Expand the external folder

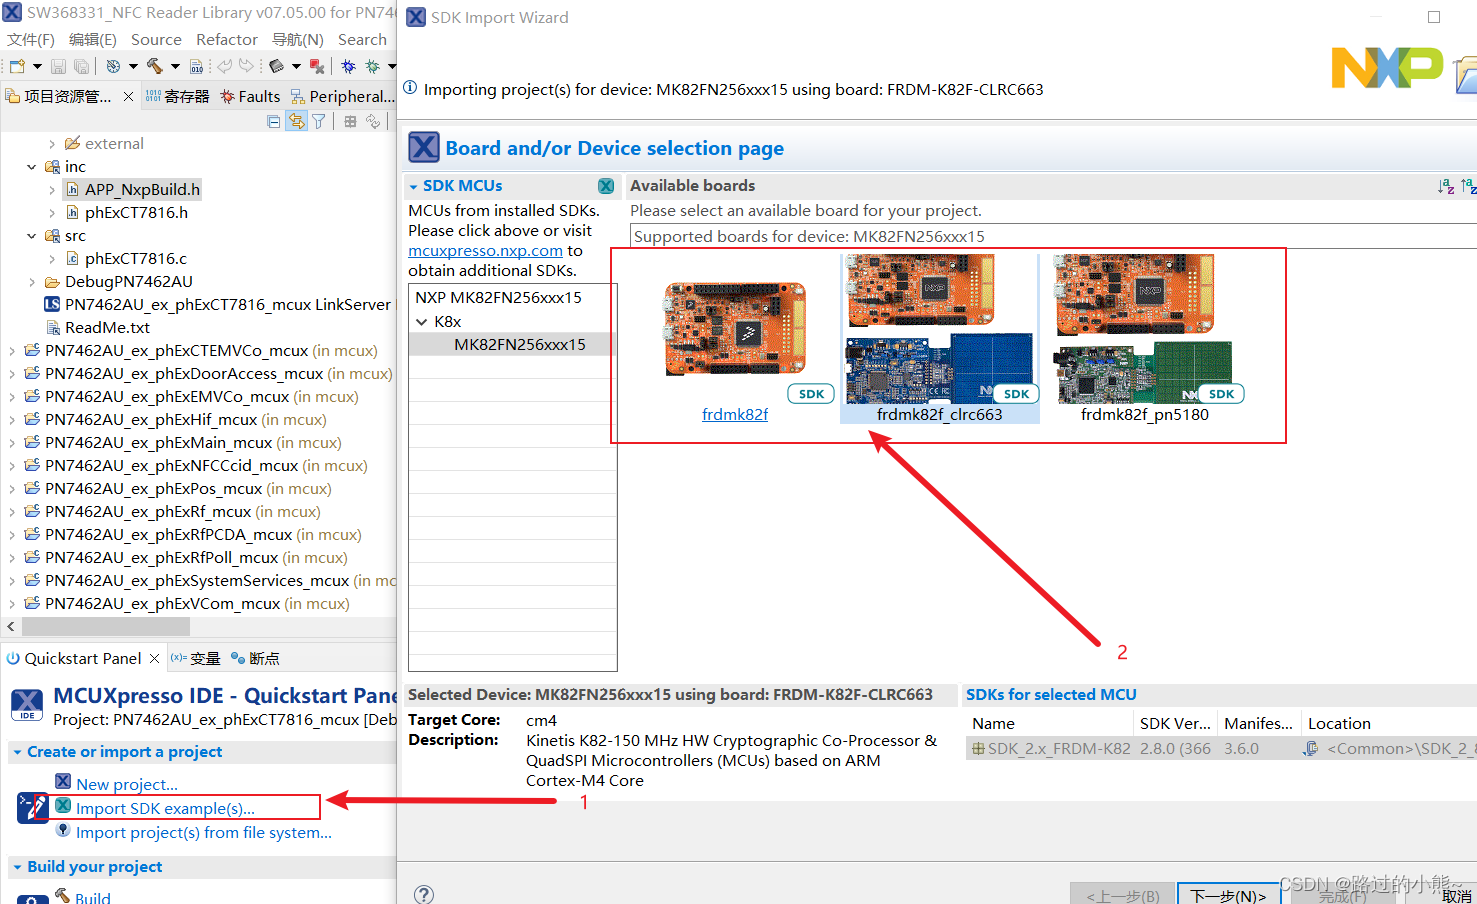click(x=52, y=144)
